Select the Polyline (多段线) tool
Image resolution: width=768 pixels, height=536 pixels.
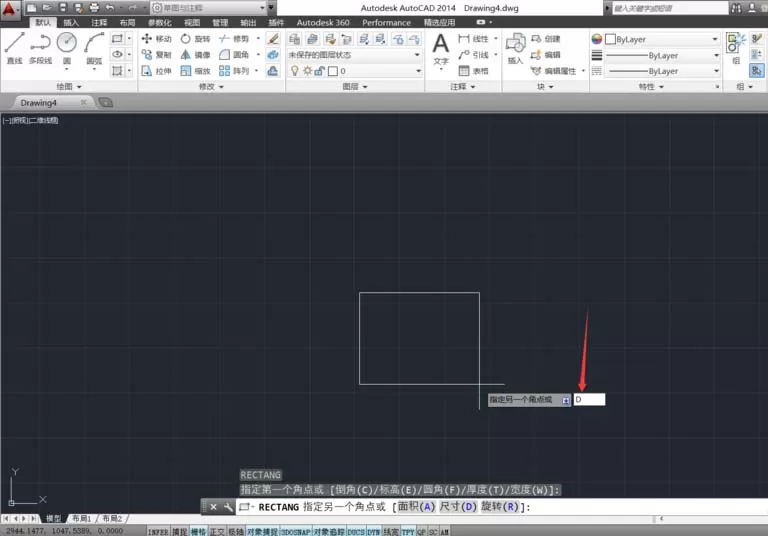(x=40, y=48)
